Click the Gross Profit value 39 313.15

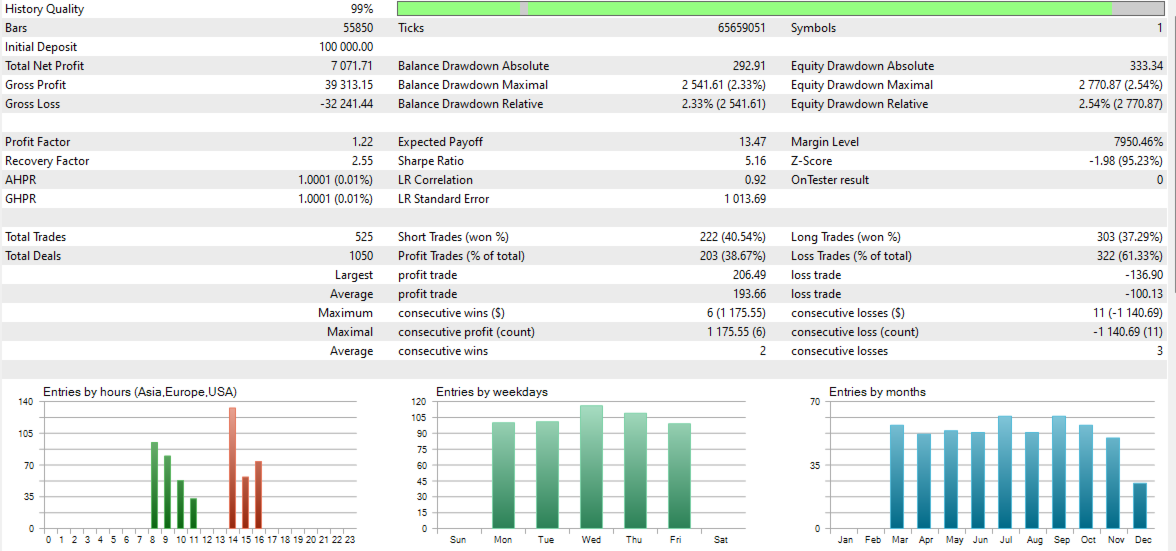(349, 85)
